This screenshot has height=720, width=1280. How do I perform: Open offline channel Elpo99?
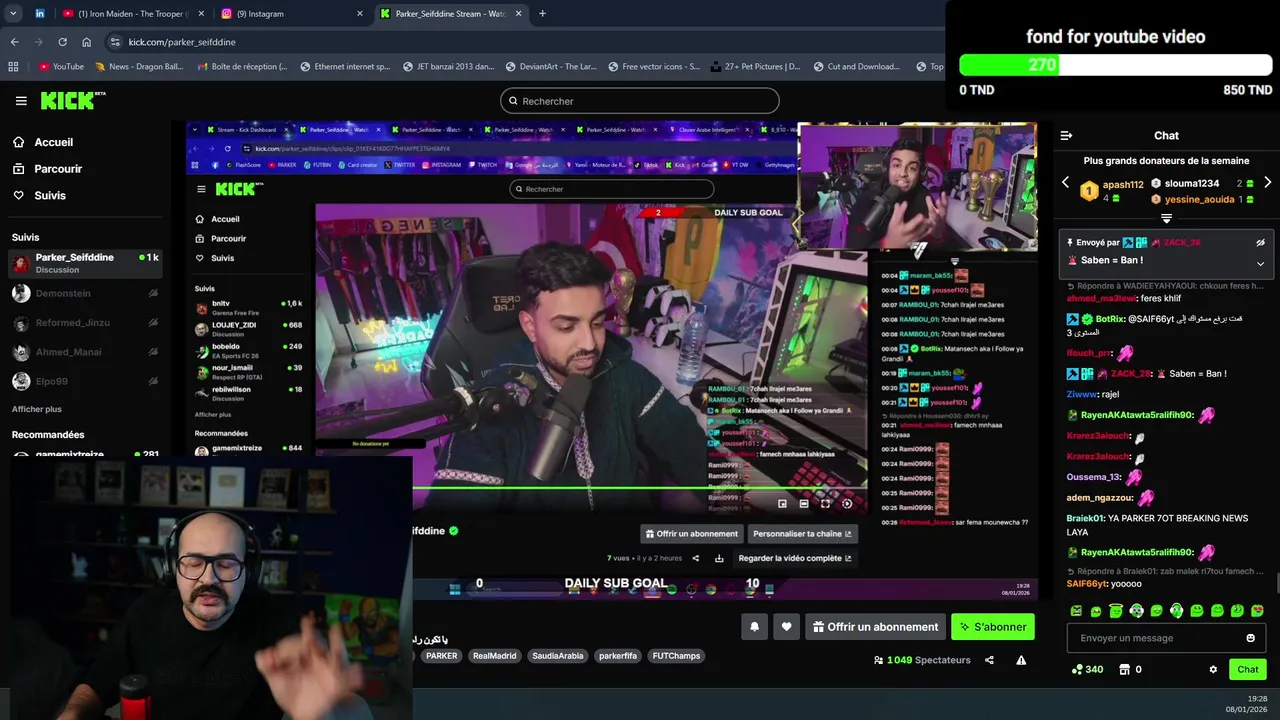[x=84, y=381]
